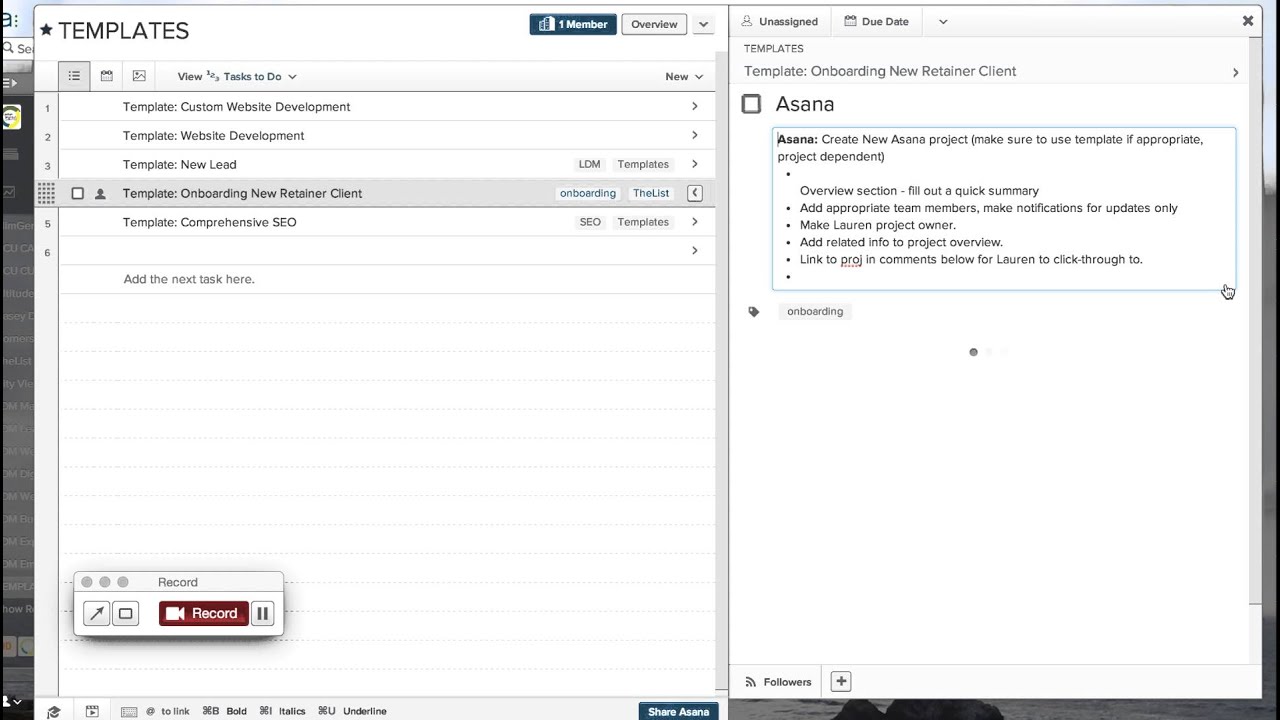The image size is (1280, 720).
Task: Open the files view image icon
Action: [139, 76]
